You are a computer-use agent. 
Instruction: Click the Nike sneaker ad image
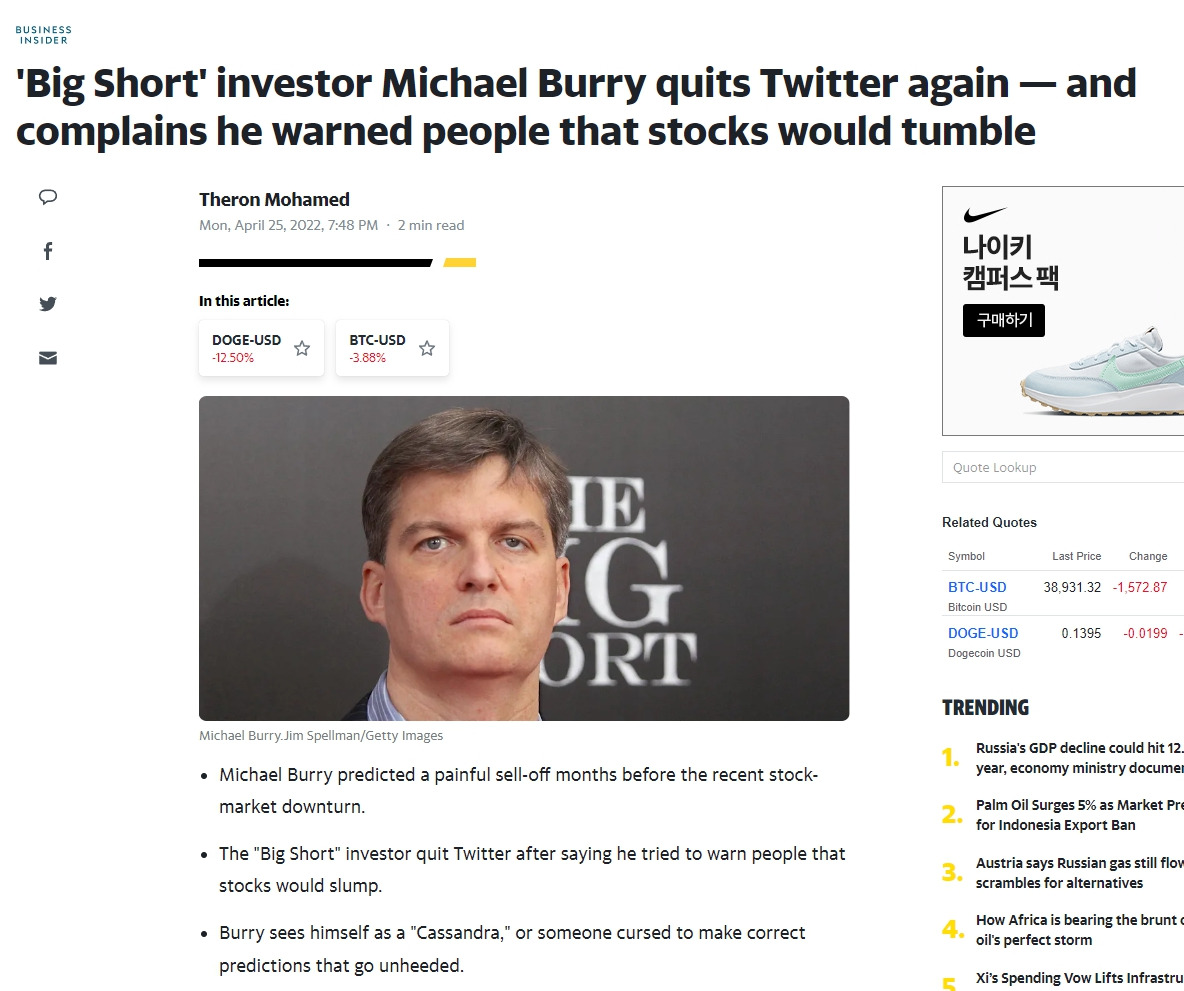click(1102, 371)
